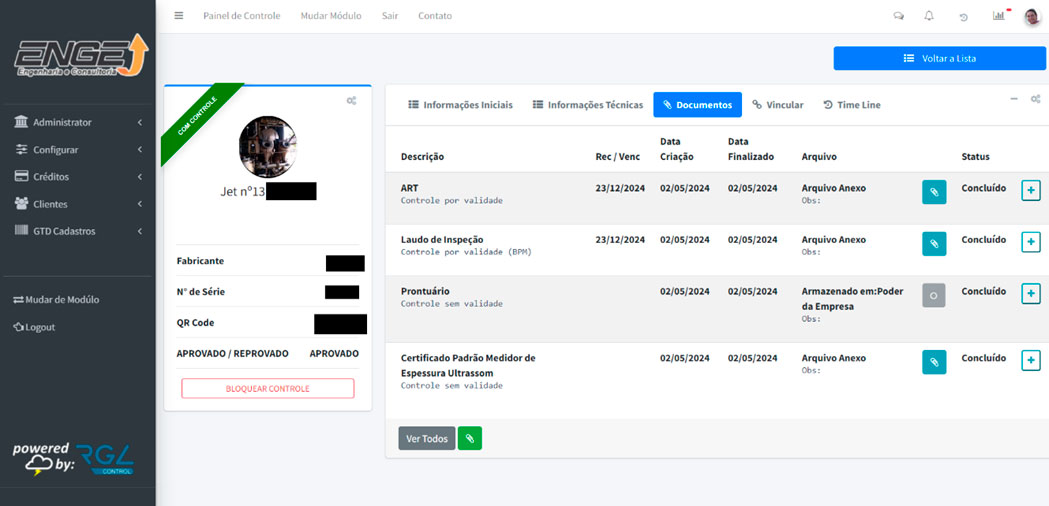This screenshot has height=506, width=1049.
Task: Open the notifications bell icon
Action: (929, 16)
